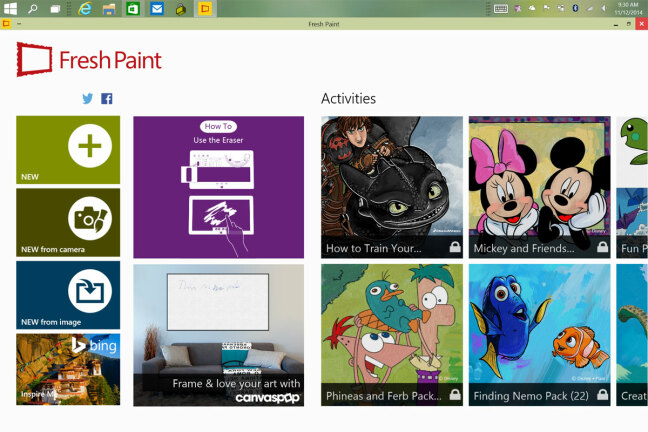
Task: Click the Activities section heading
Action: (348, 99)
